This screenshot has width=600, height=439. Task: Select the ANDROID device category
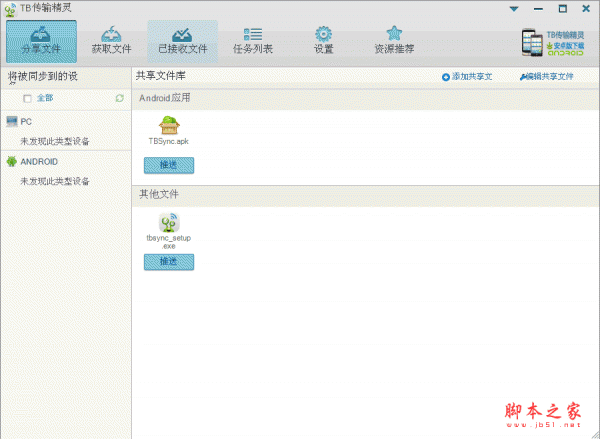(x=65, y=162)
